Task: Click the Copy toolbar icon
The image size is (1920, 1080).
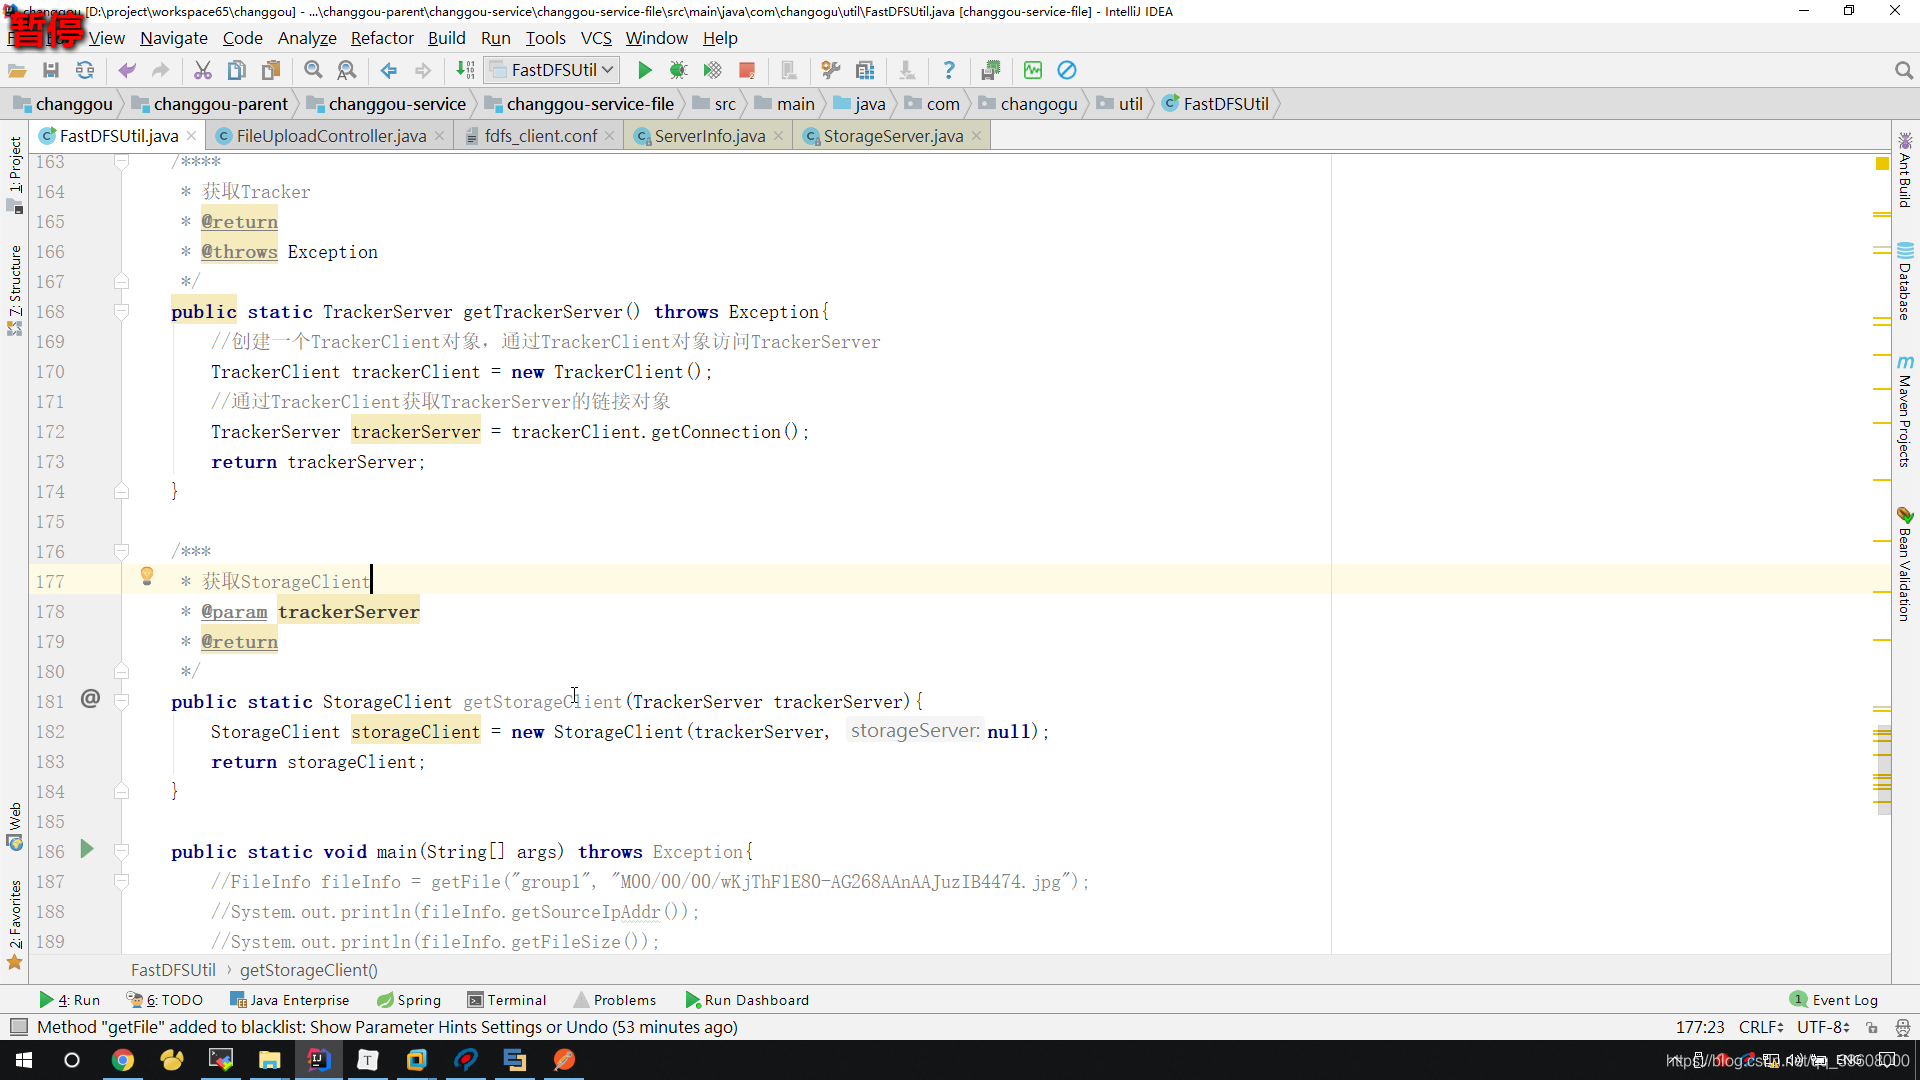Action: pos(237,70)
